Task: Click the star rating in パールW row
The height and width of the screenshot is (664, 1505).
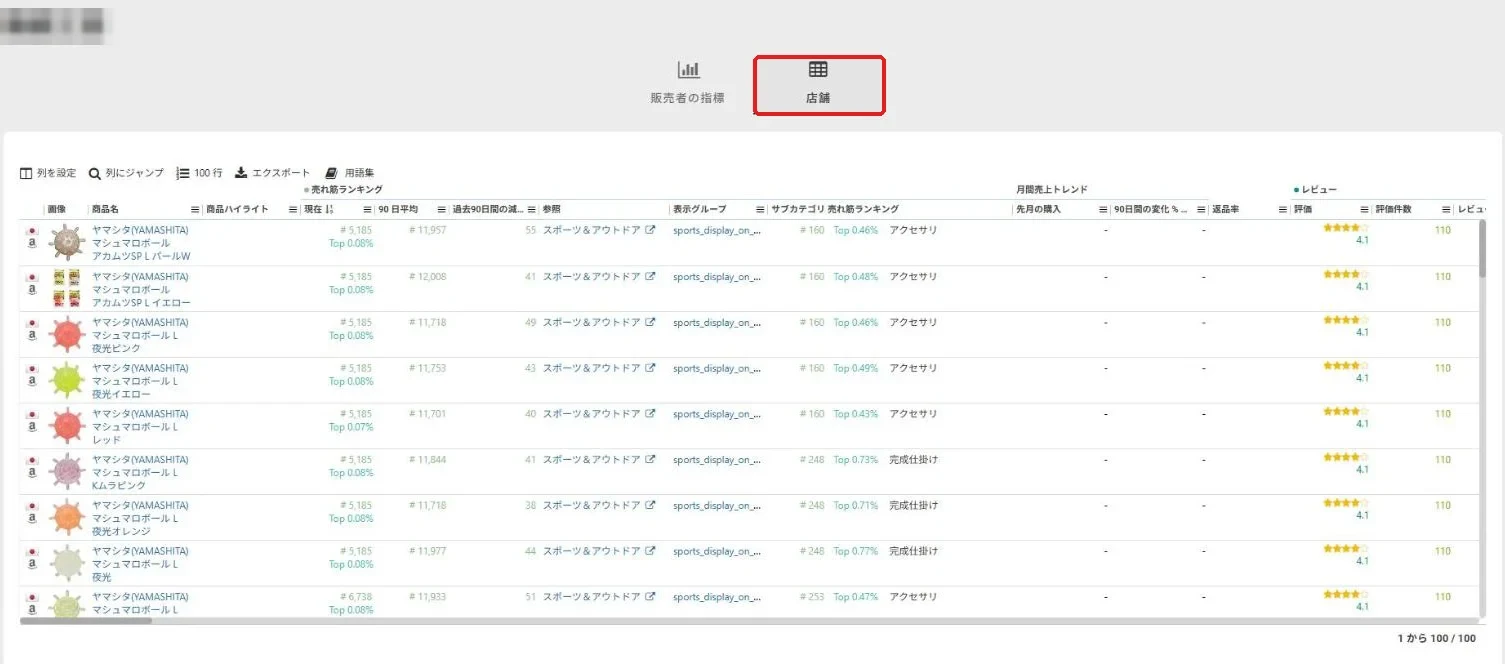Action: 1346,228
